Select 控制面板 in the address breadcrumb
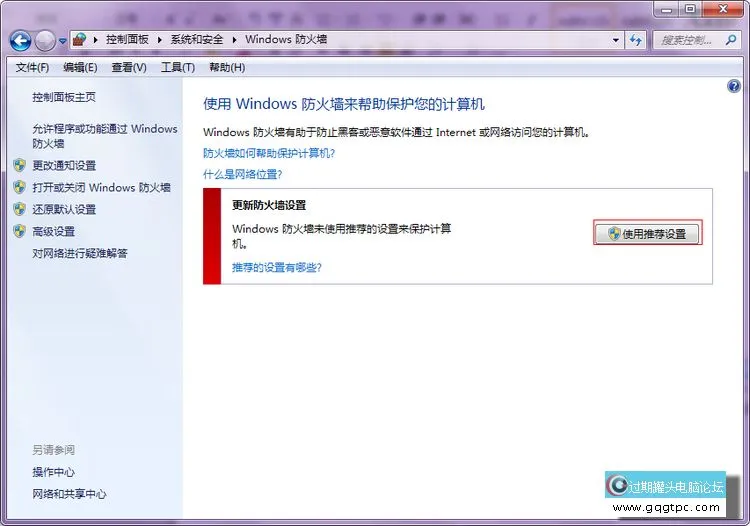Image resolution: width=750 pixels, height=526 pixels. point(127,40)
